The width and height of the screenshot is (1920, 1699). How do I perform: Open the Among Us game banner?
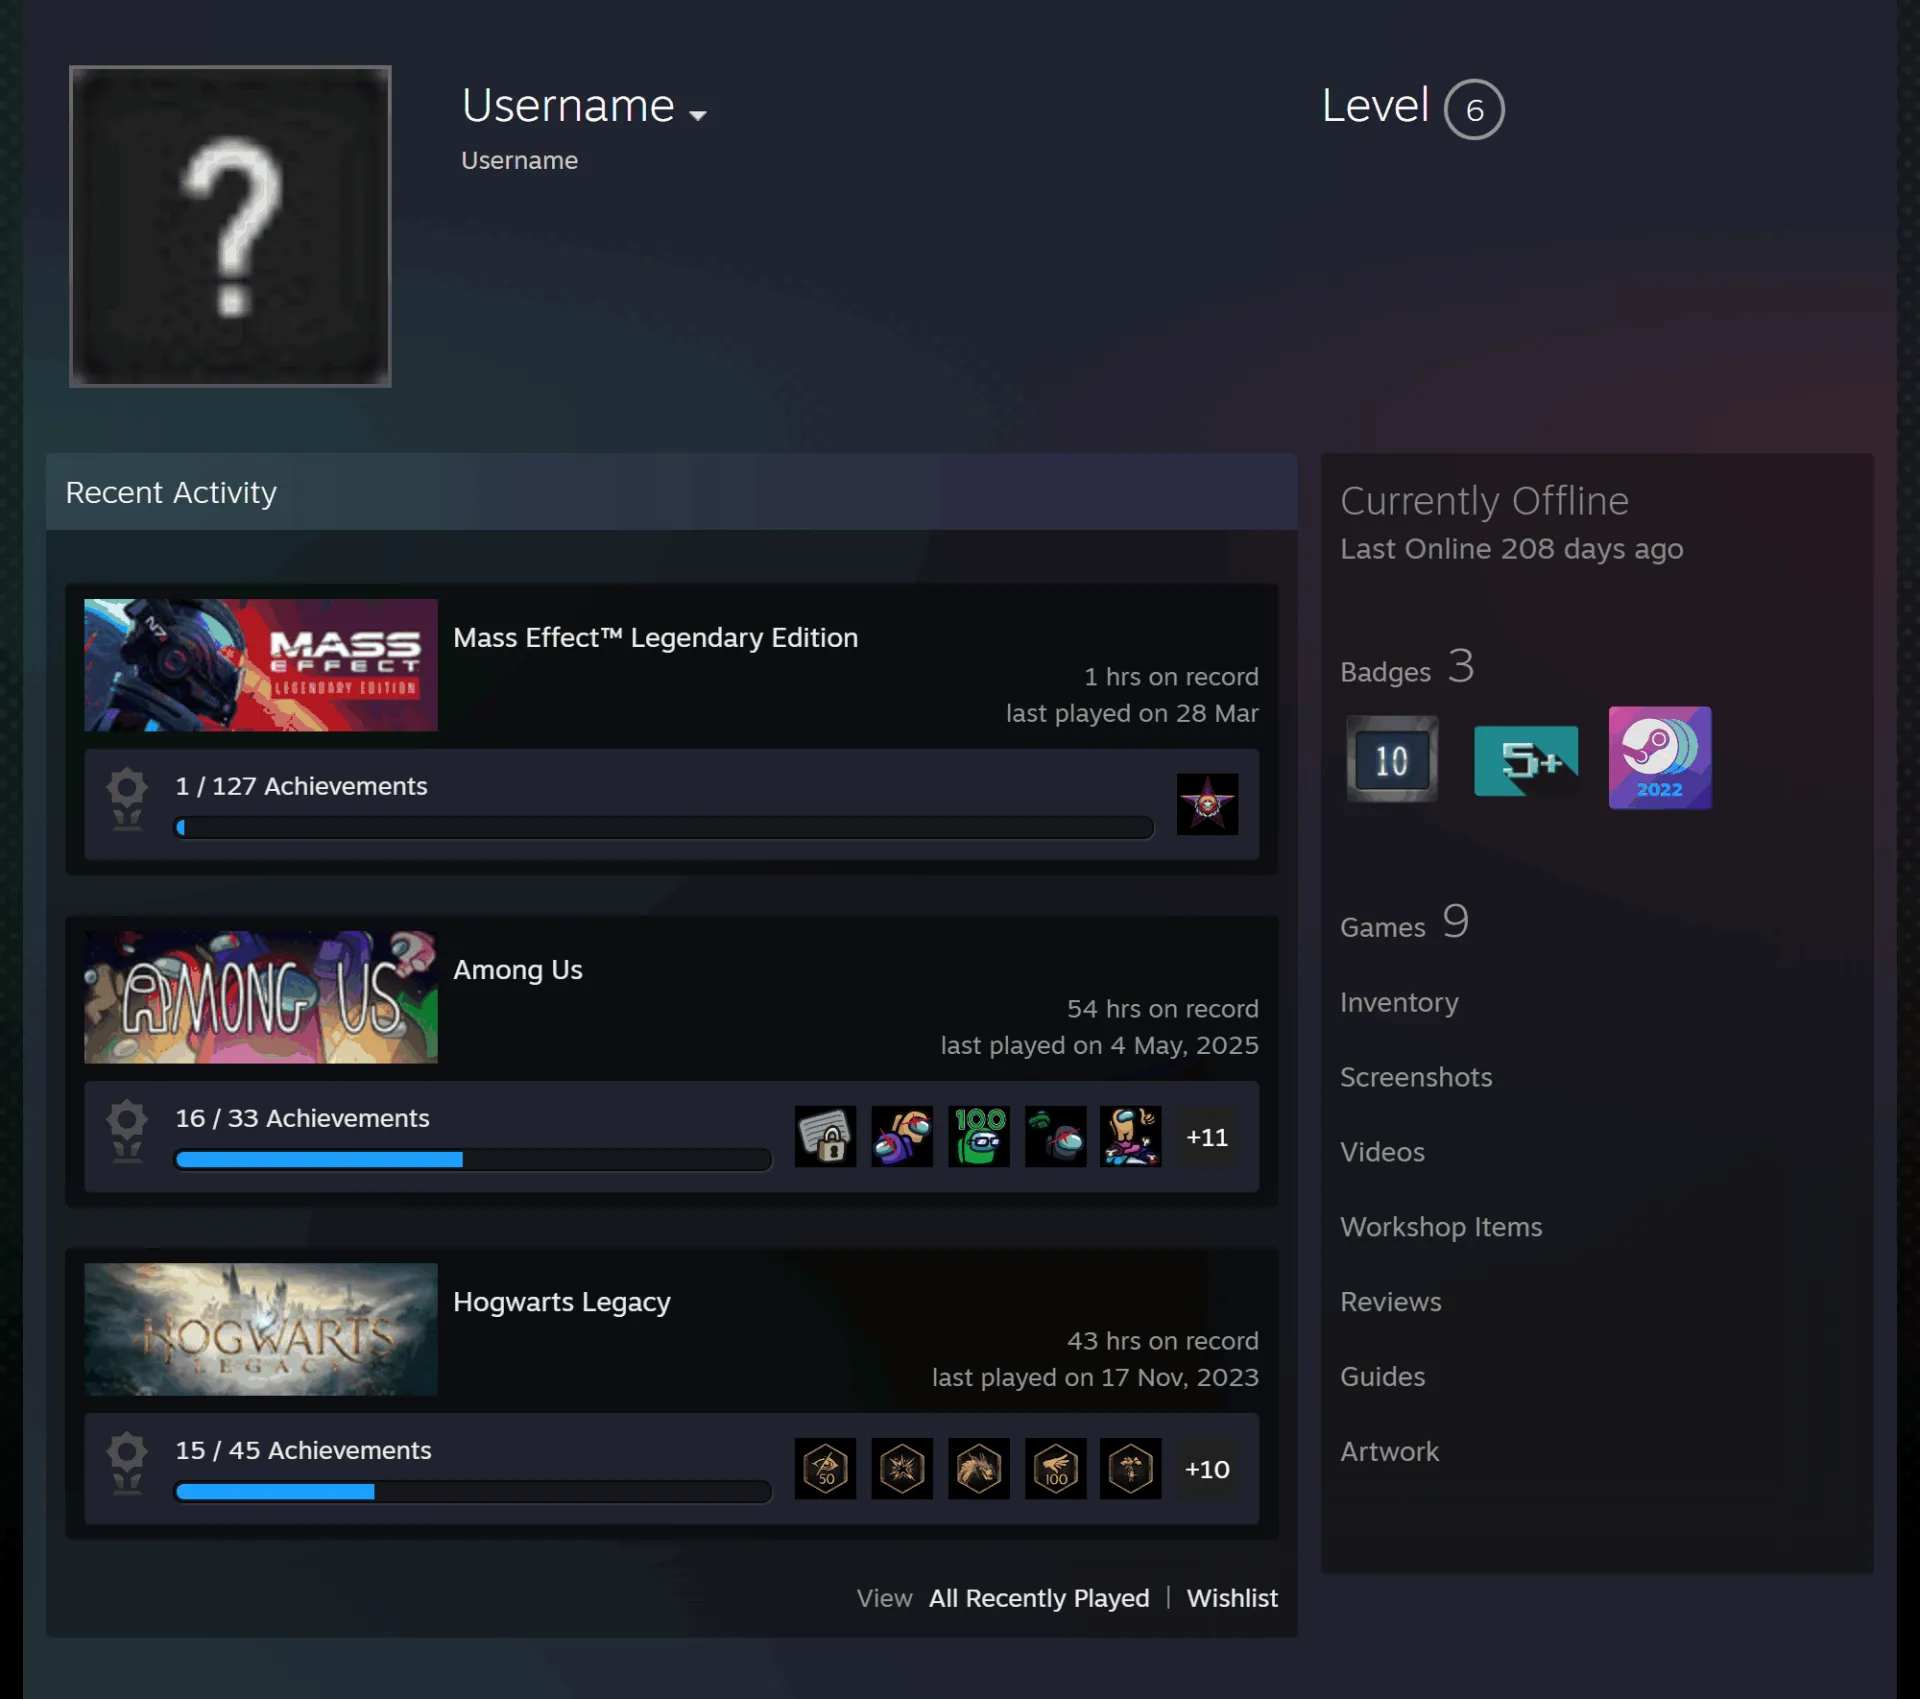pos(261,997)
